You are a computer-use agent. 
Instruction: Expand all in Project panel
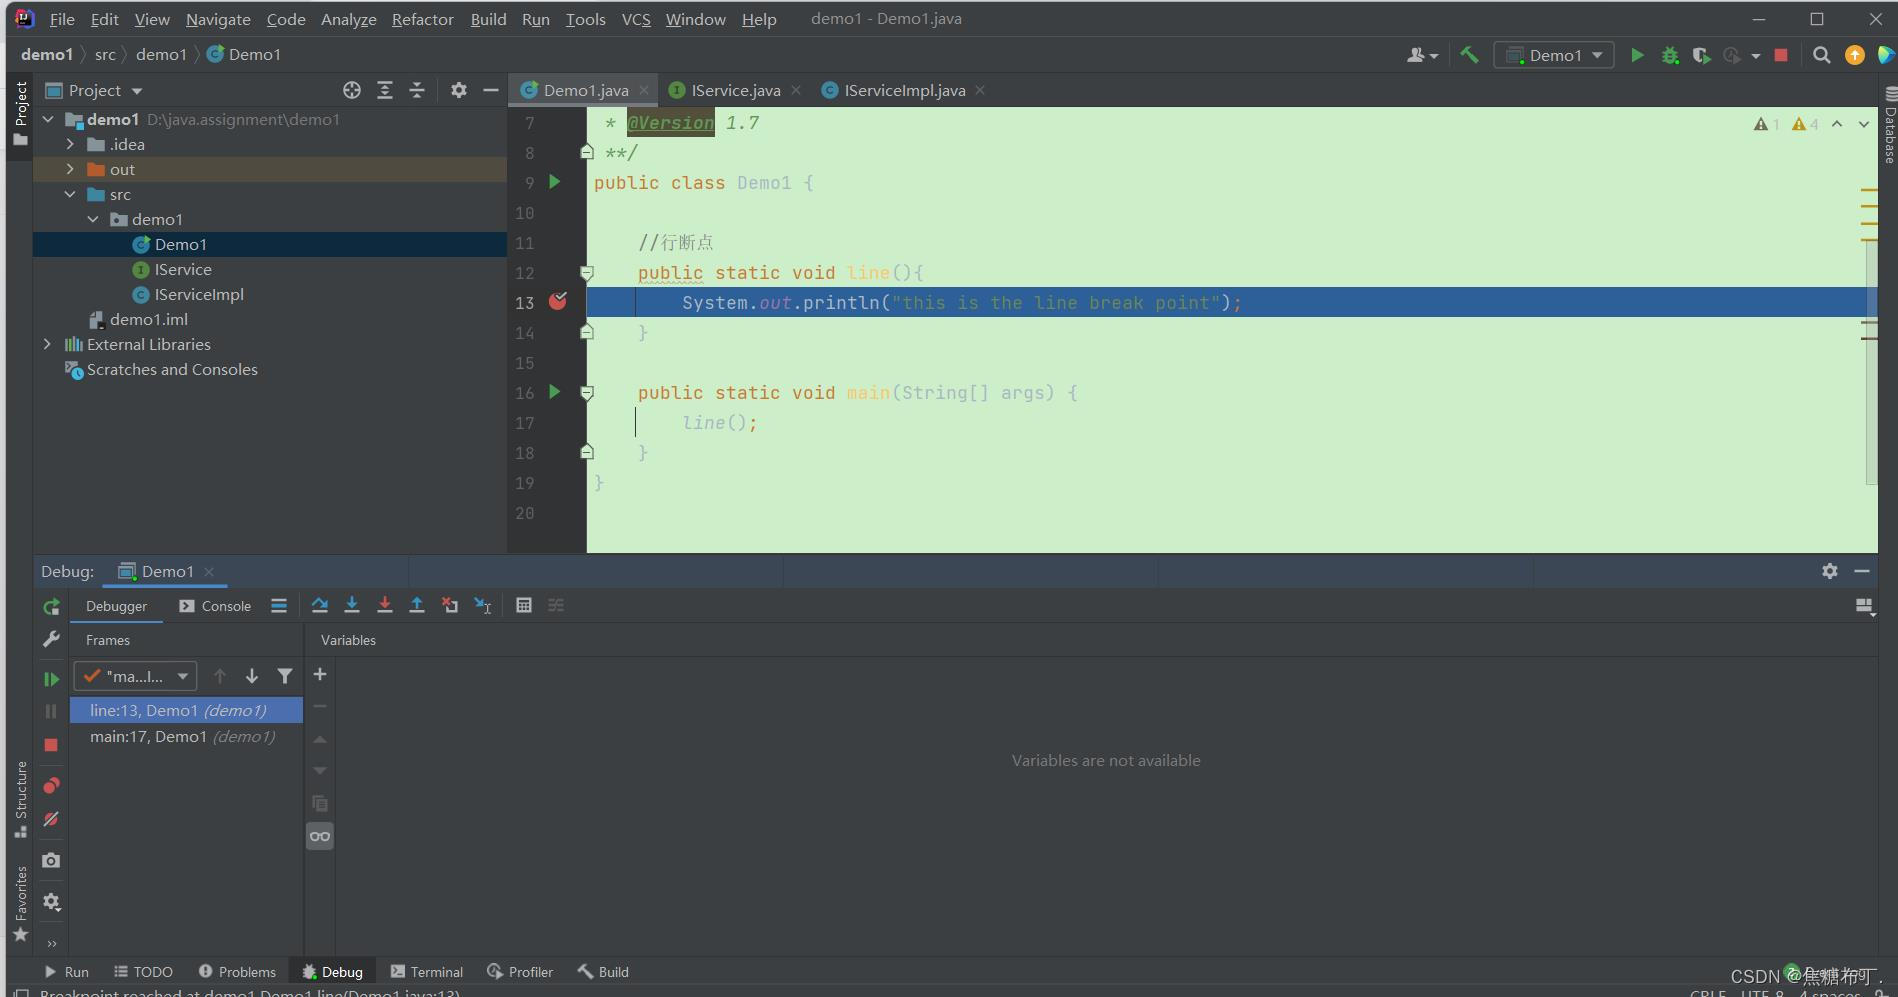point(385,90)
